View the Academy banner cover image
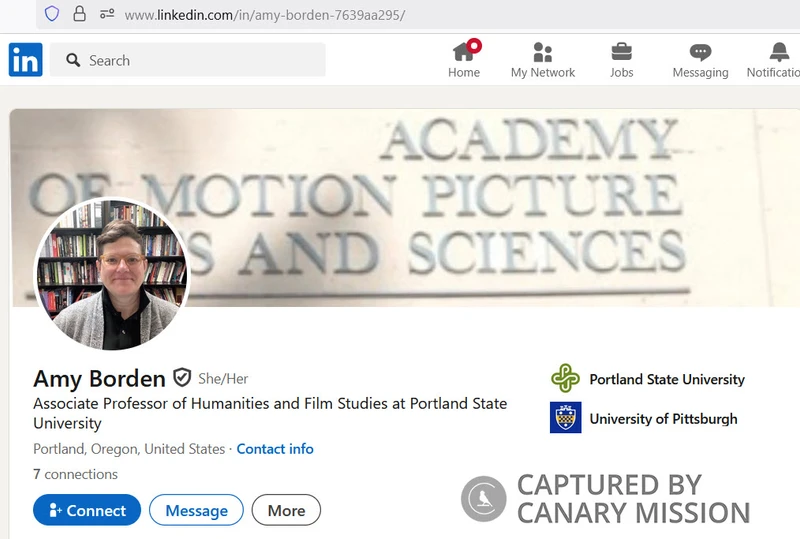Viewport: 800px width, 539px height. 406,208
